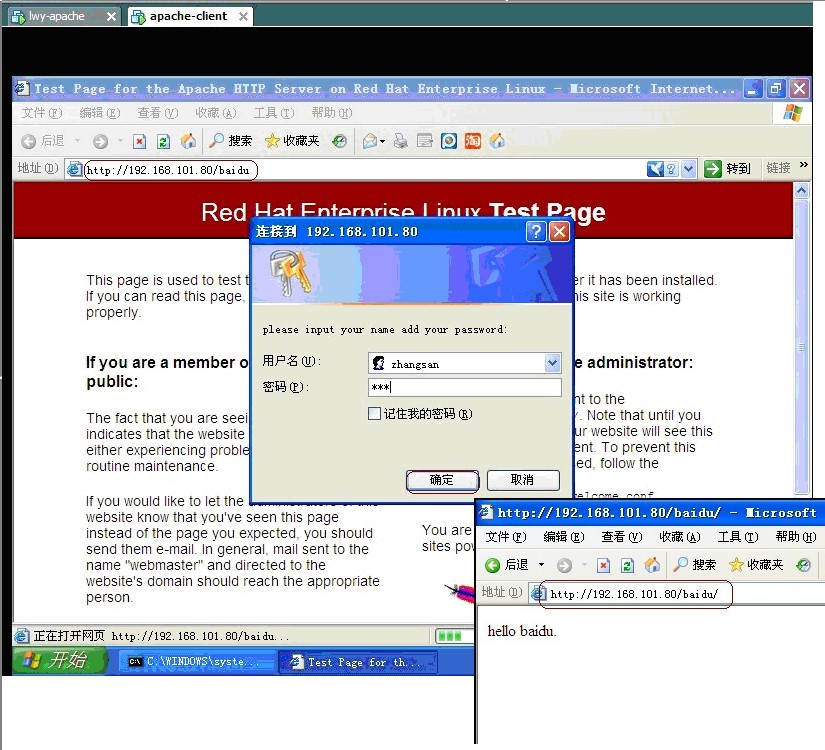
Task: Open the Home page icon
Action: click(x=189, y=141)
